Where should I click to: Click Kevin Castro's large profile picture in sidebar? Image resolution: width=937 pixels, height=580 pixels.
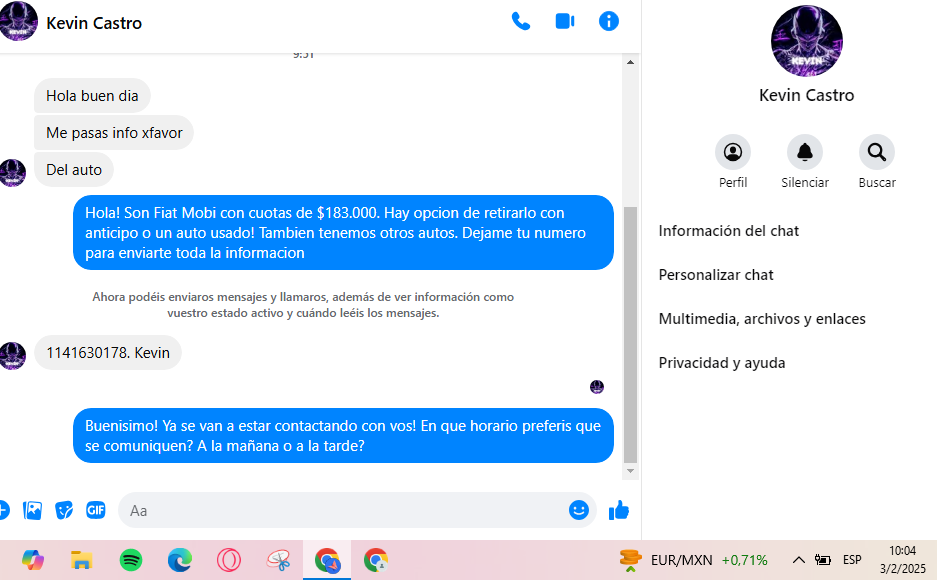pyautogui.click(x=807, y=41)
